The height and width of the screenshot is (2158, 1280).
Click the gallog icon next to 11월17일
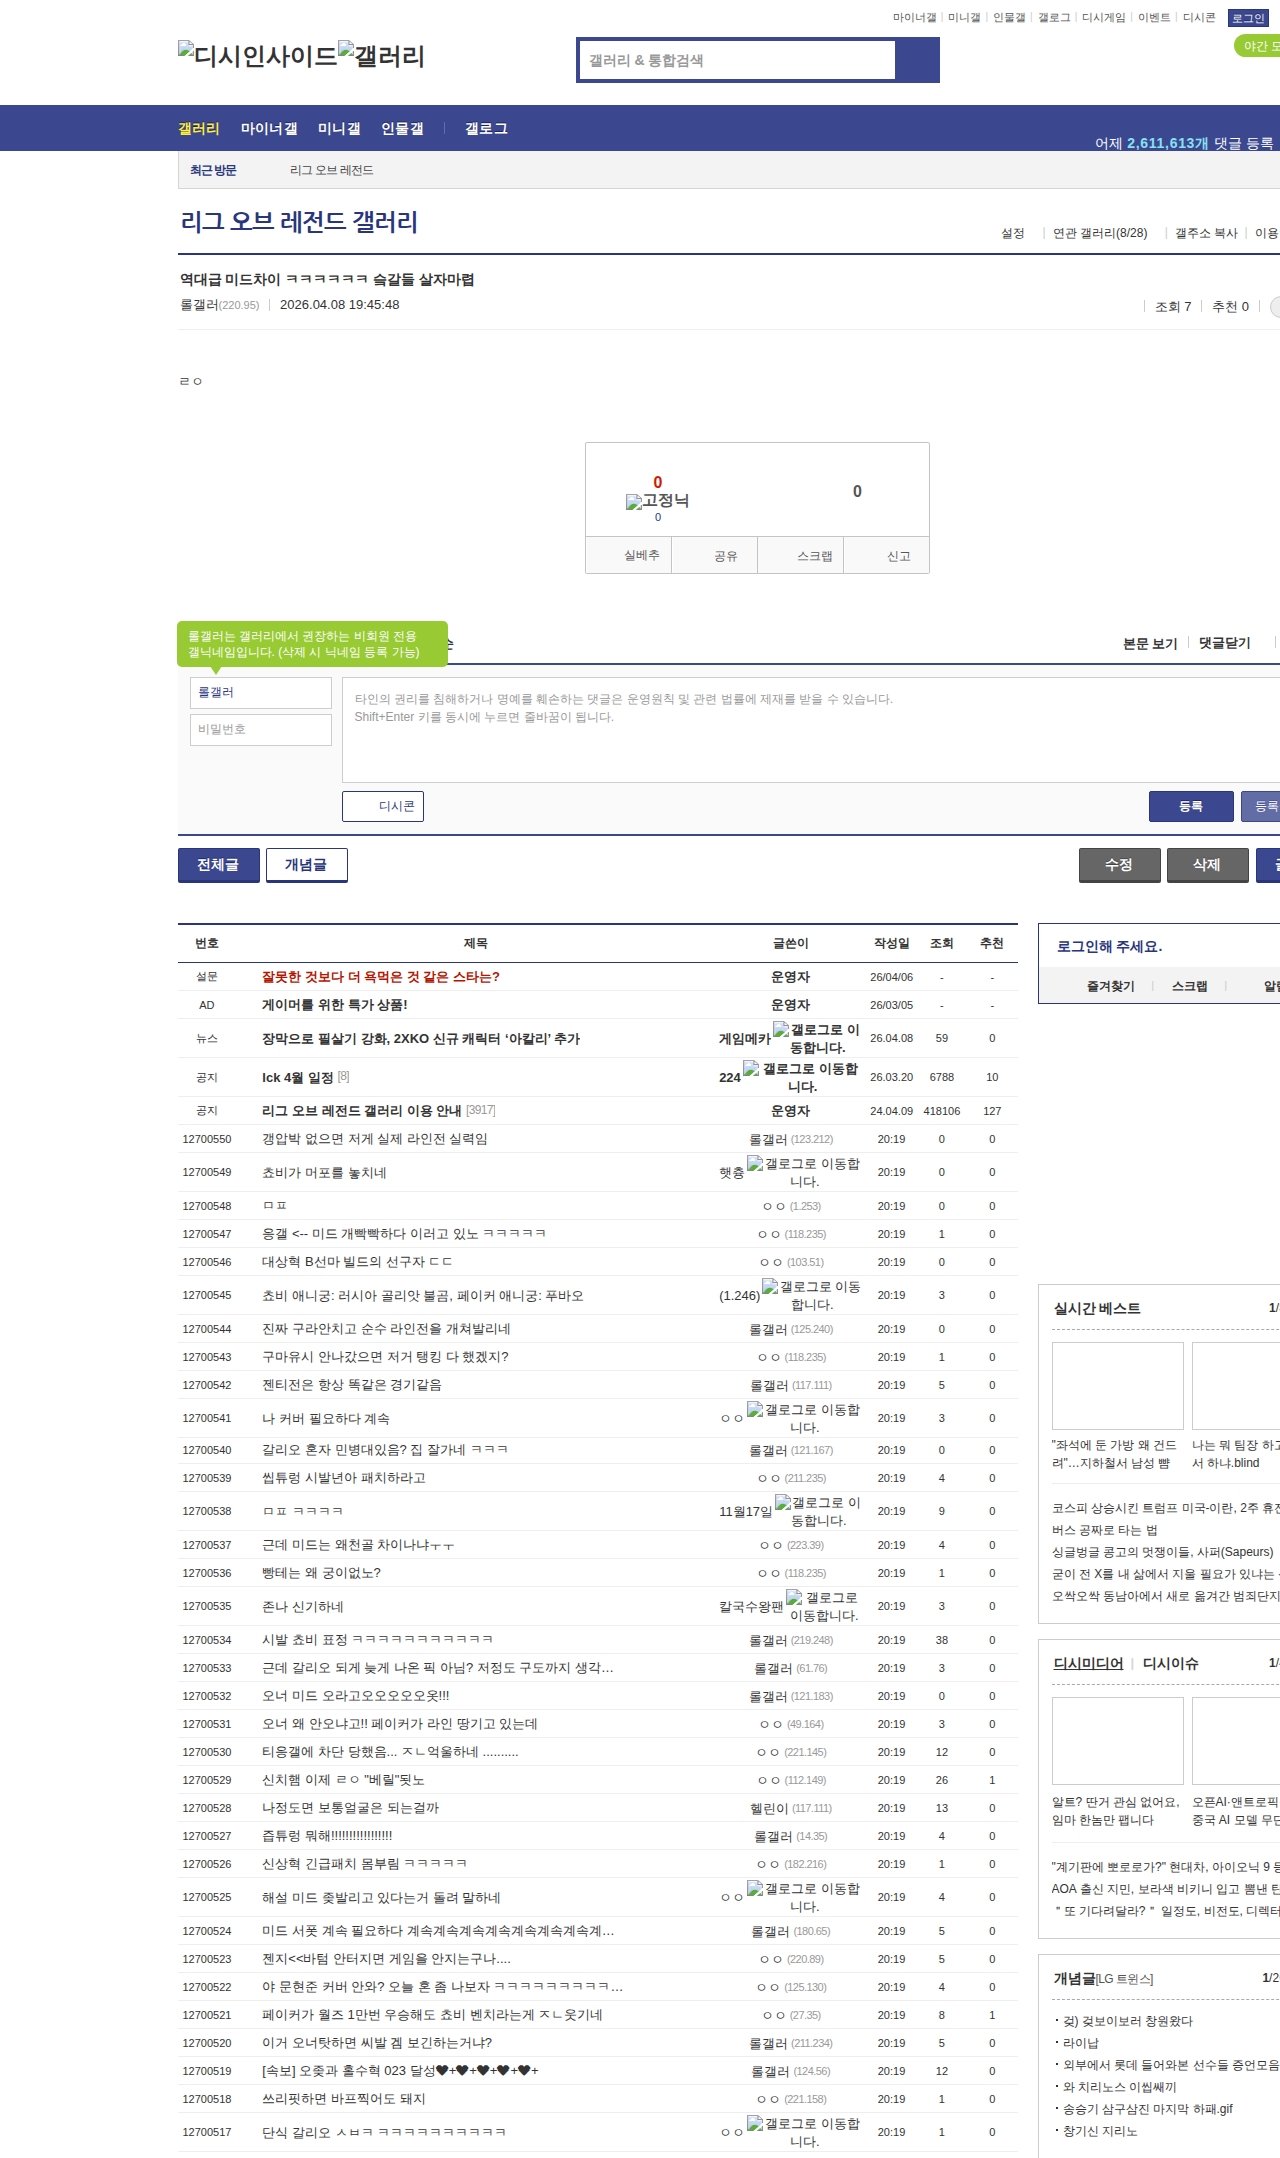coord(783,1502)
